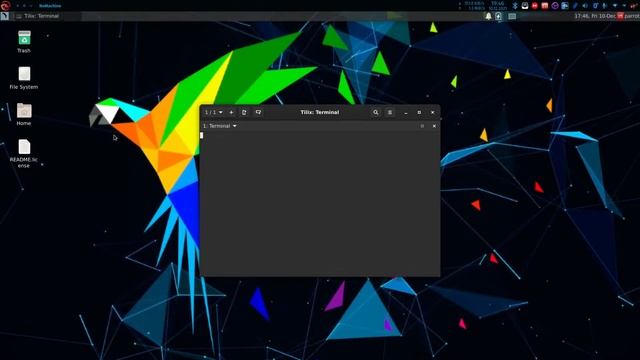Open the purple circular tray icon
Screen dimensions: 640x360
pyautogui.click(x=555, y=5)
